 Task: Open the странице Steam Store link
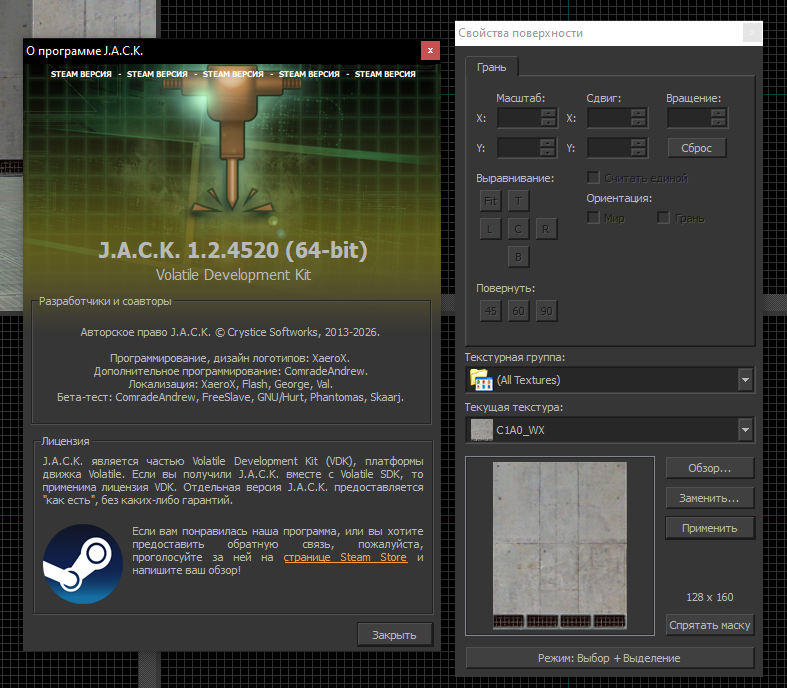[x=345, y=558]
